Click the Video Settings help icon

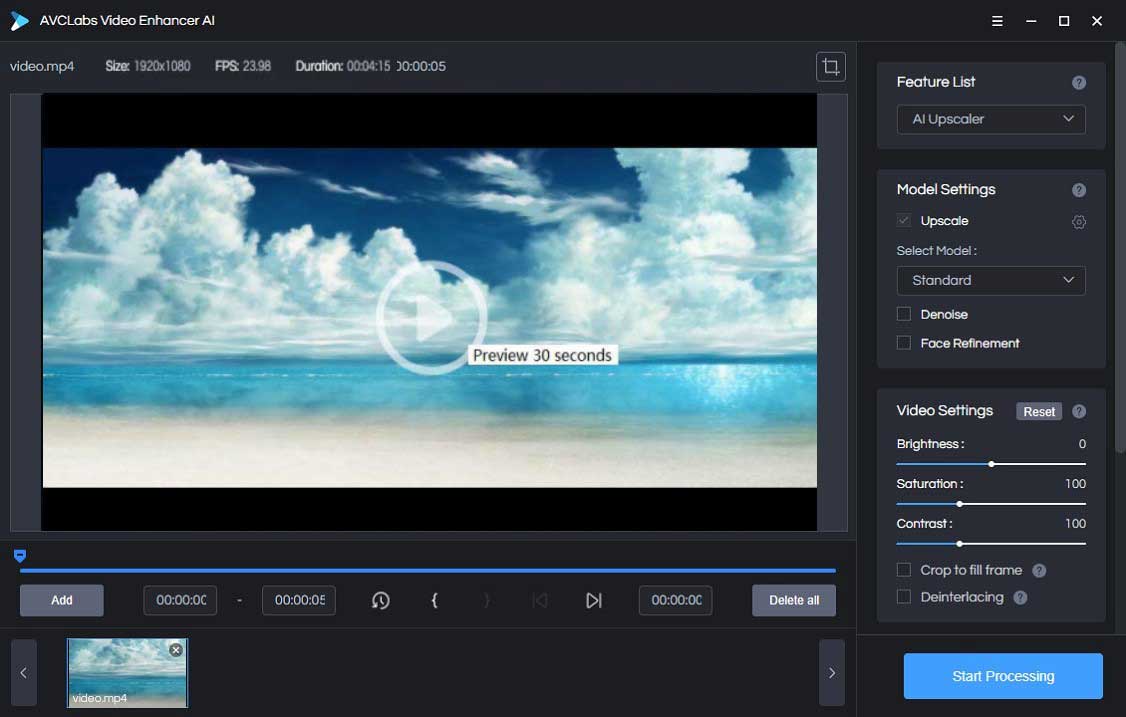tap(1078, 411)
